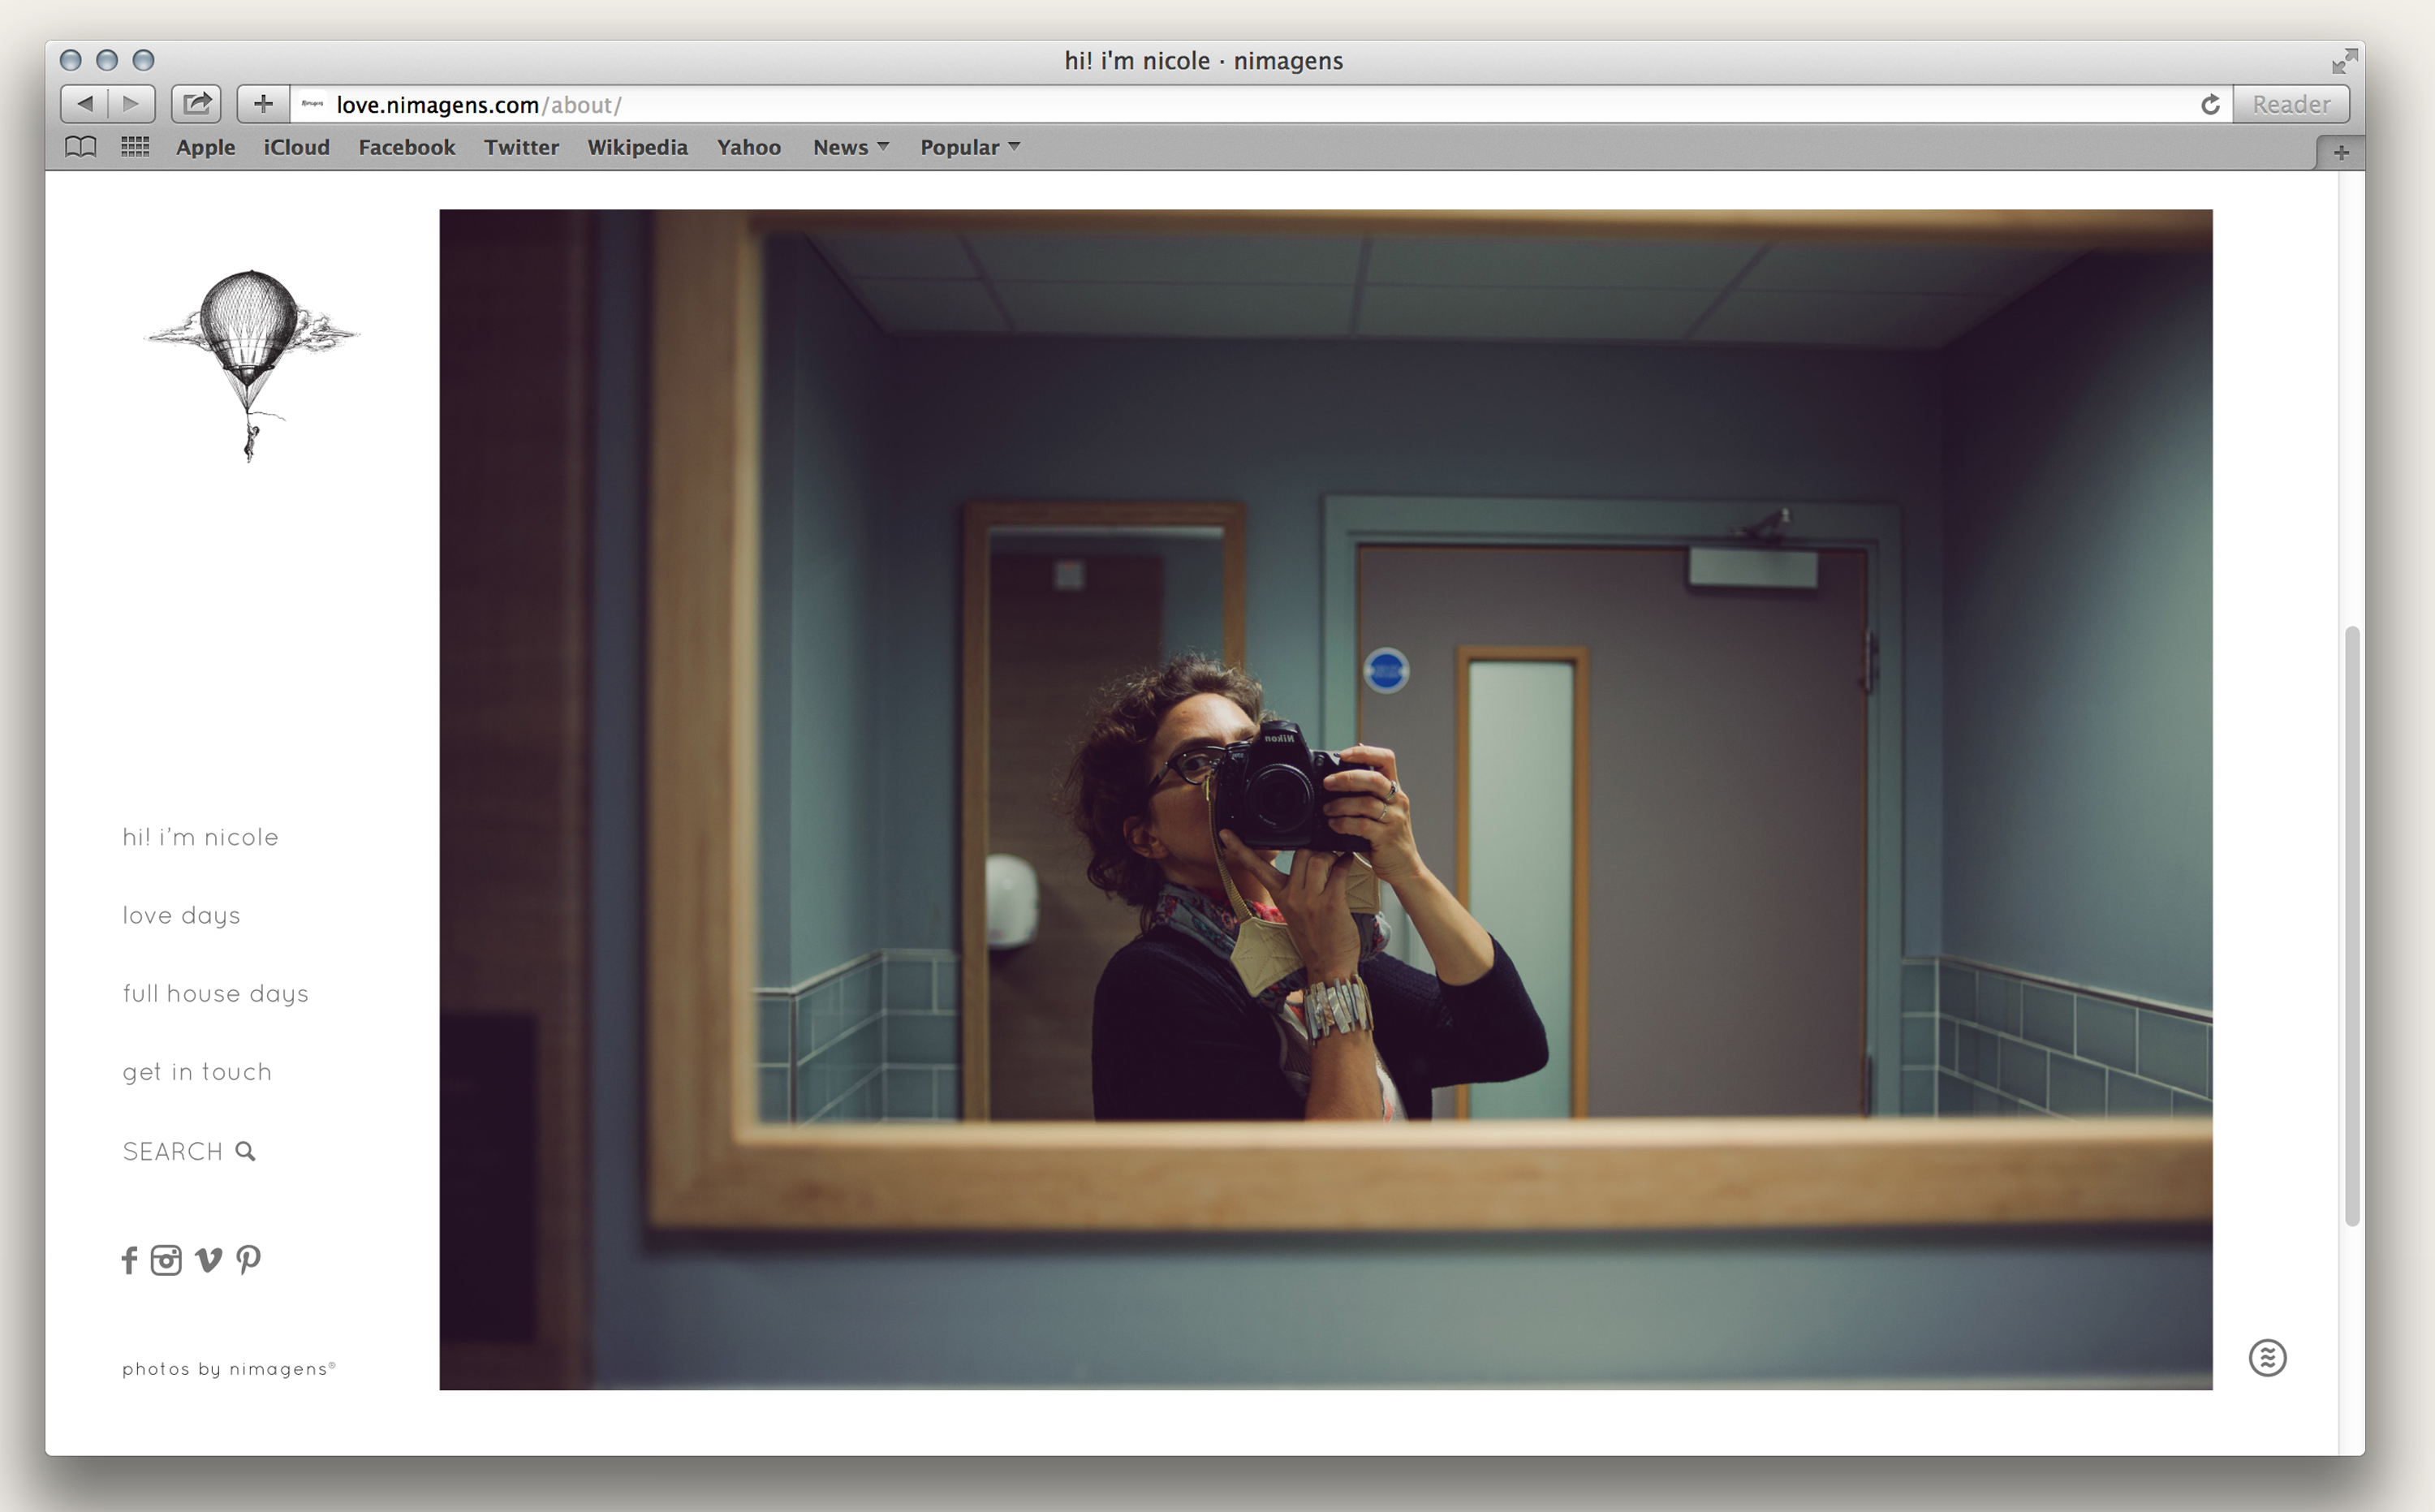The image size is (2435, 1512).
Task: Open the bookmarks book icon
Action: [x=80, y=147]
